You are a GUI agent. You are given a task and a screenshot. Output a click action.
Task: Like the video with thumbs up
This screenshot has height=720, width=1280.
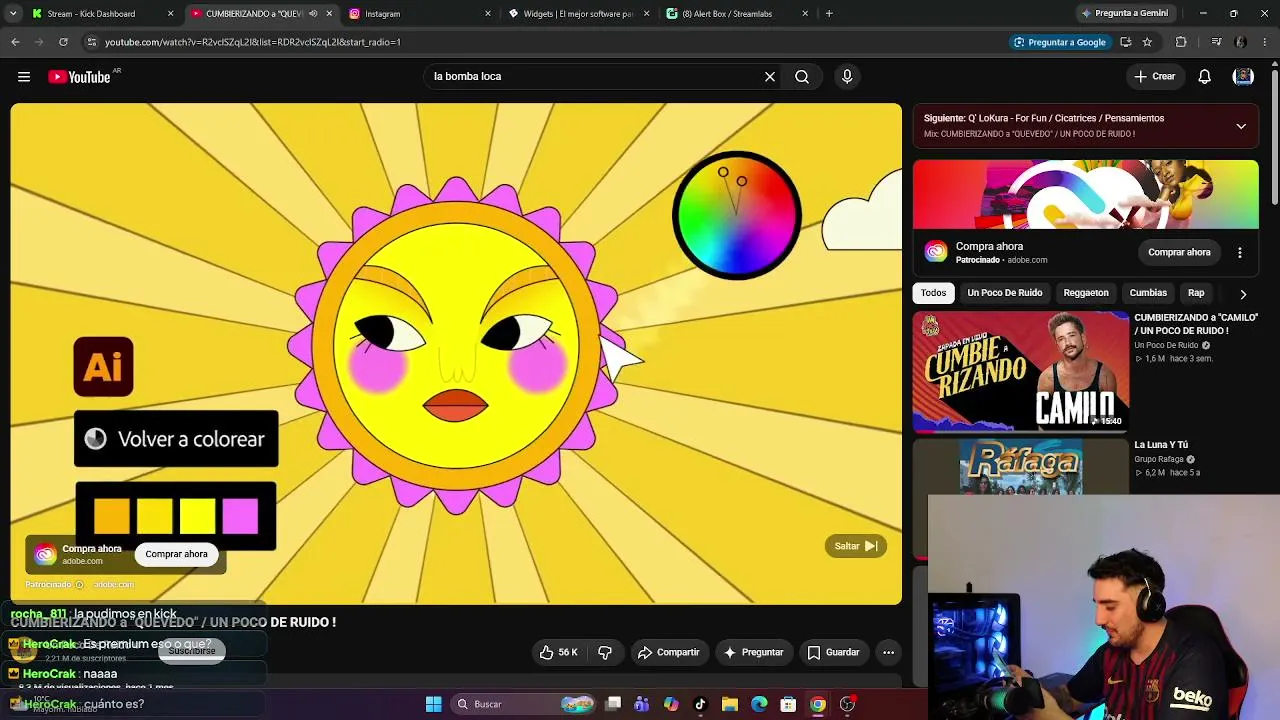click(558, 652)
